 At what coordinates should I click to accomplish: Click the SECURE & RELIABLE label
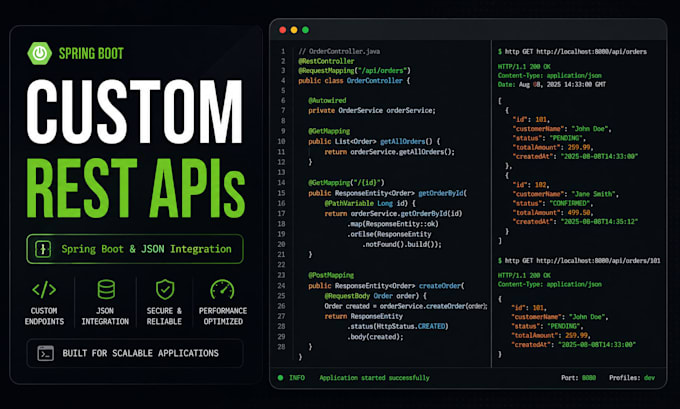pyautogui.click(x=164, y=316)
